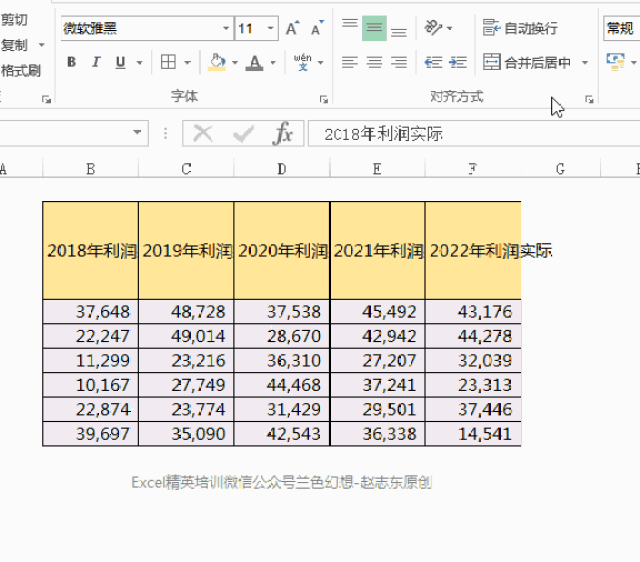
Task: Open the 常规 number format box
Action: coord(621,28)
